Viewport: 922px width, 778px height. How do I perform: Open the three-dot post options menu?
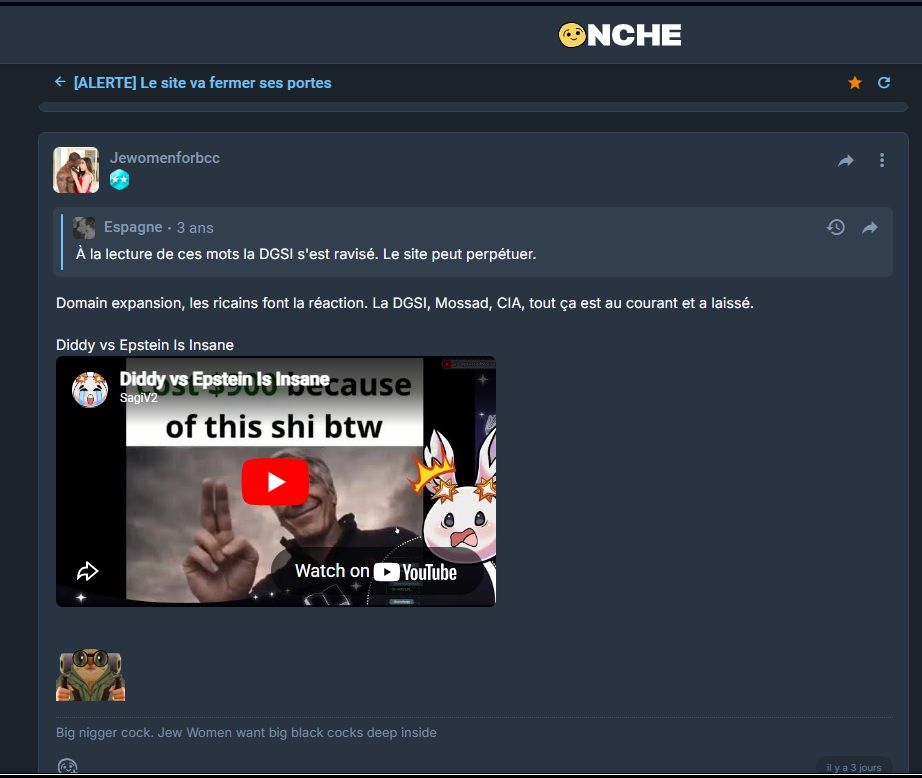(881, 160)
